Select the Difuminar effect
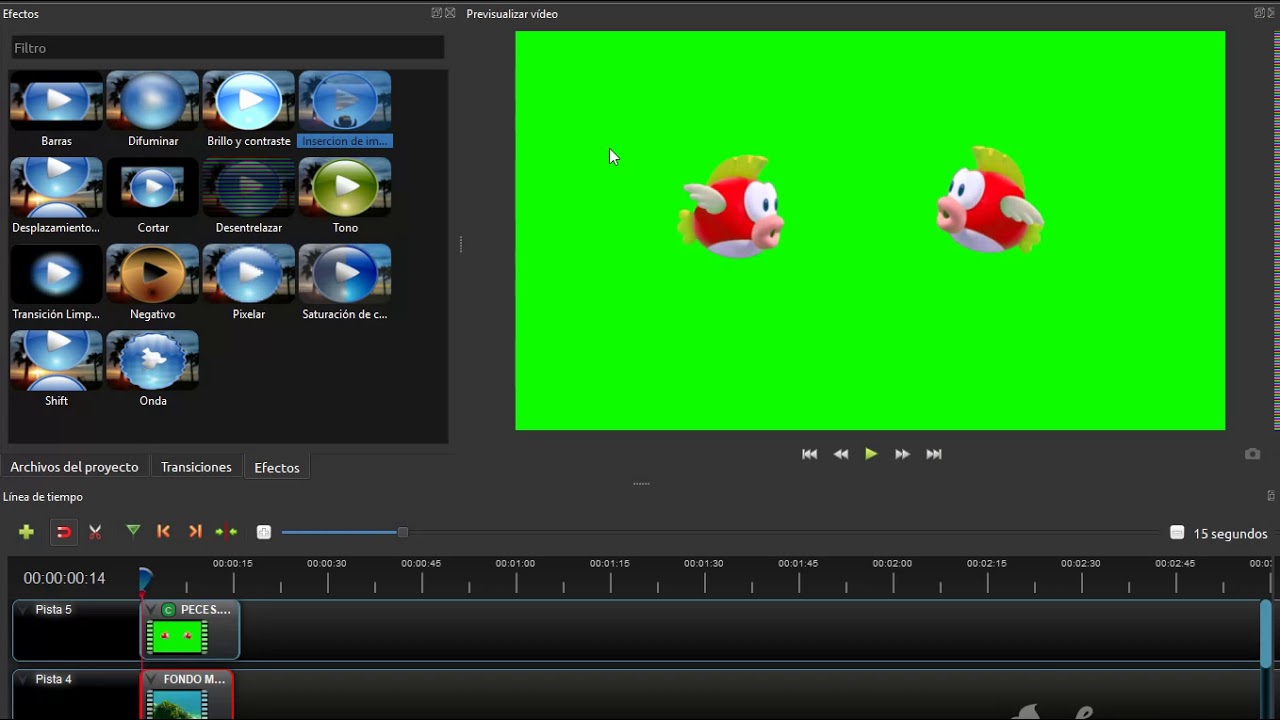This screenshot has height=720, width=1280. tap(153, 110)
